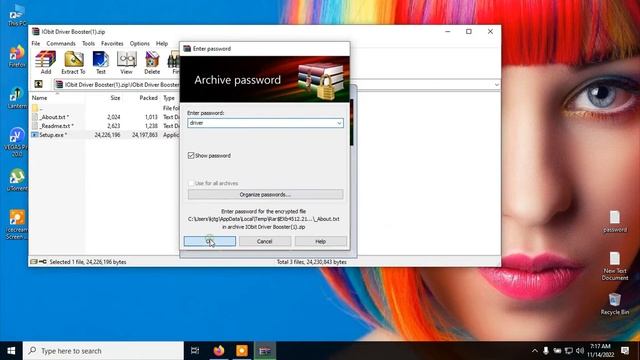Open VEGAS Pro desktop shortcut
This screenshot has width=640, height=360.
pyautogui.click(x=17, y=143)
